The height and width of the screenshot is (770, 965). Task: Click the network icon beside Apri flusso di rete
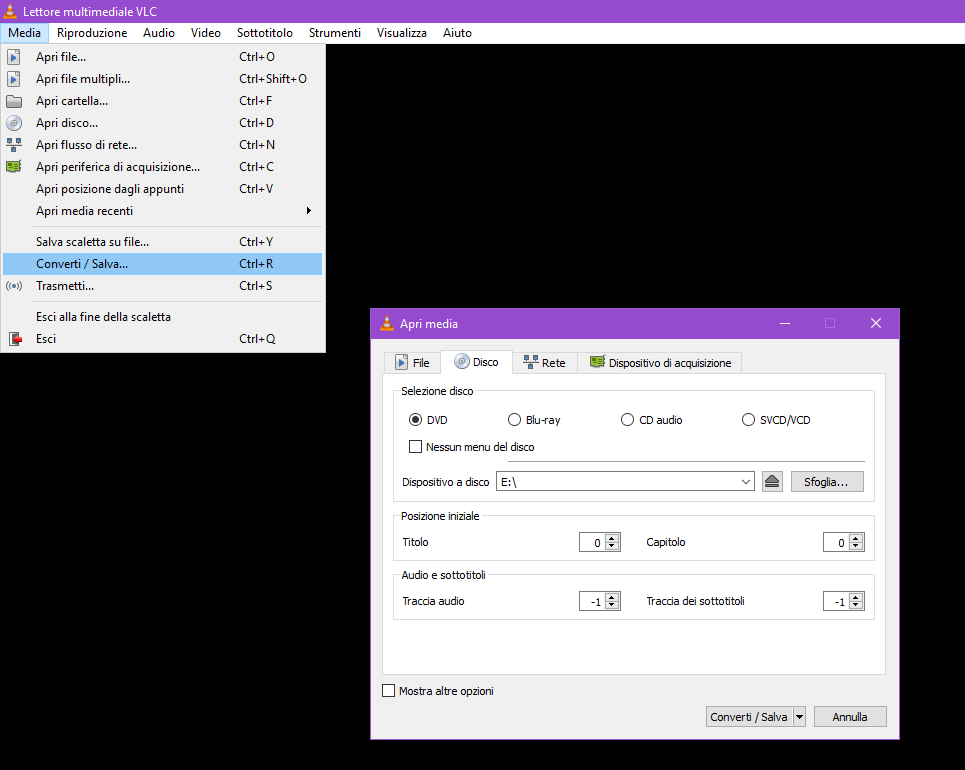click(14, 145)
